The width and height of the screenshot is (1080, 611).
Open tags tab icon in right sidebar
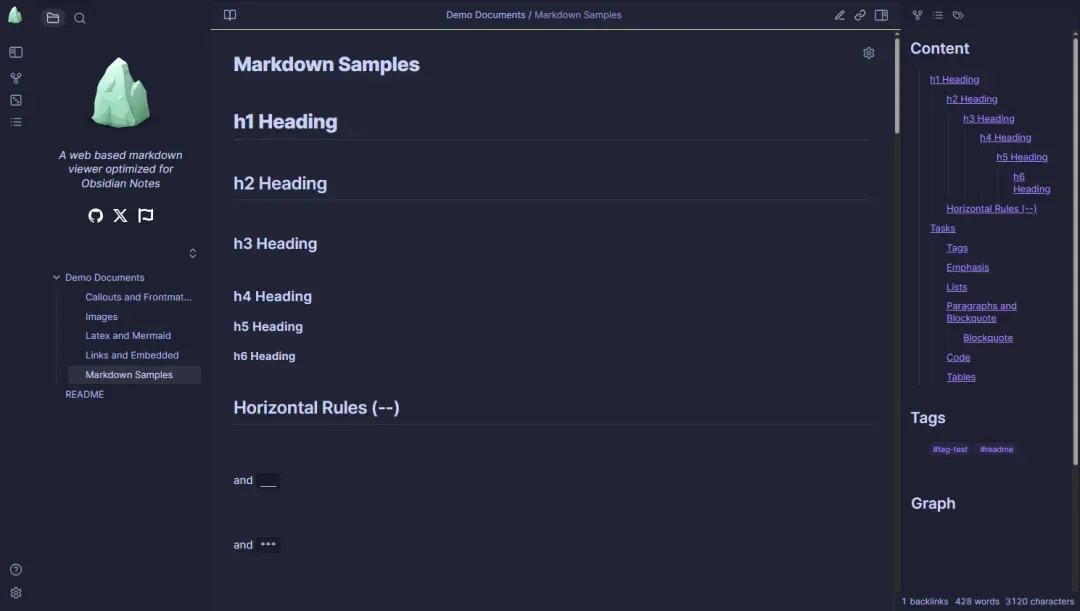point(958,15)
